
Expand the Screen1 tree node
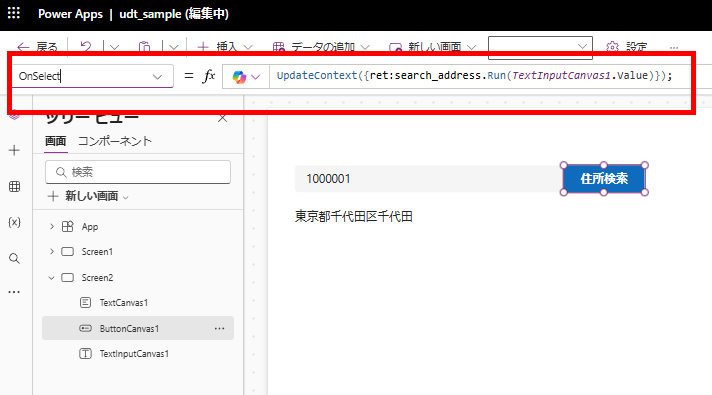[52, 252]
